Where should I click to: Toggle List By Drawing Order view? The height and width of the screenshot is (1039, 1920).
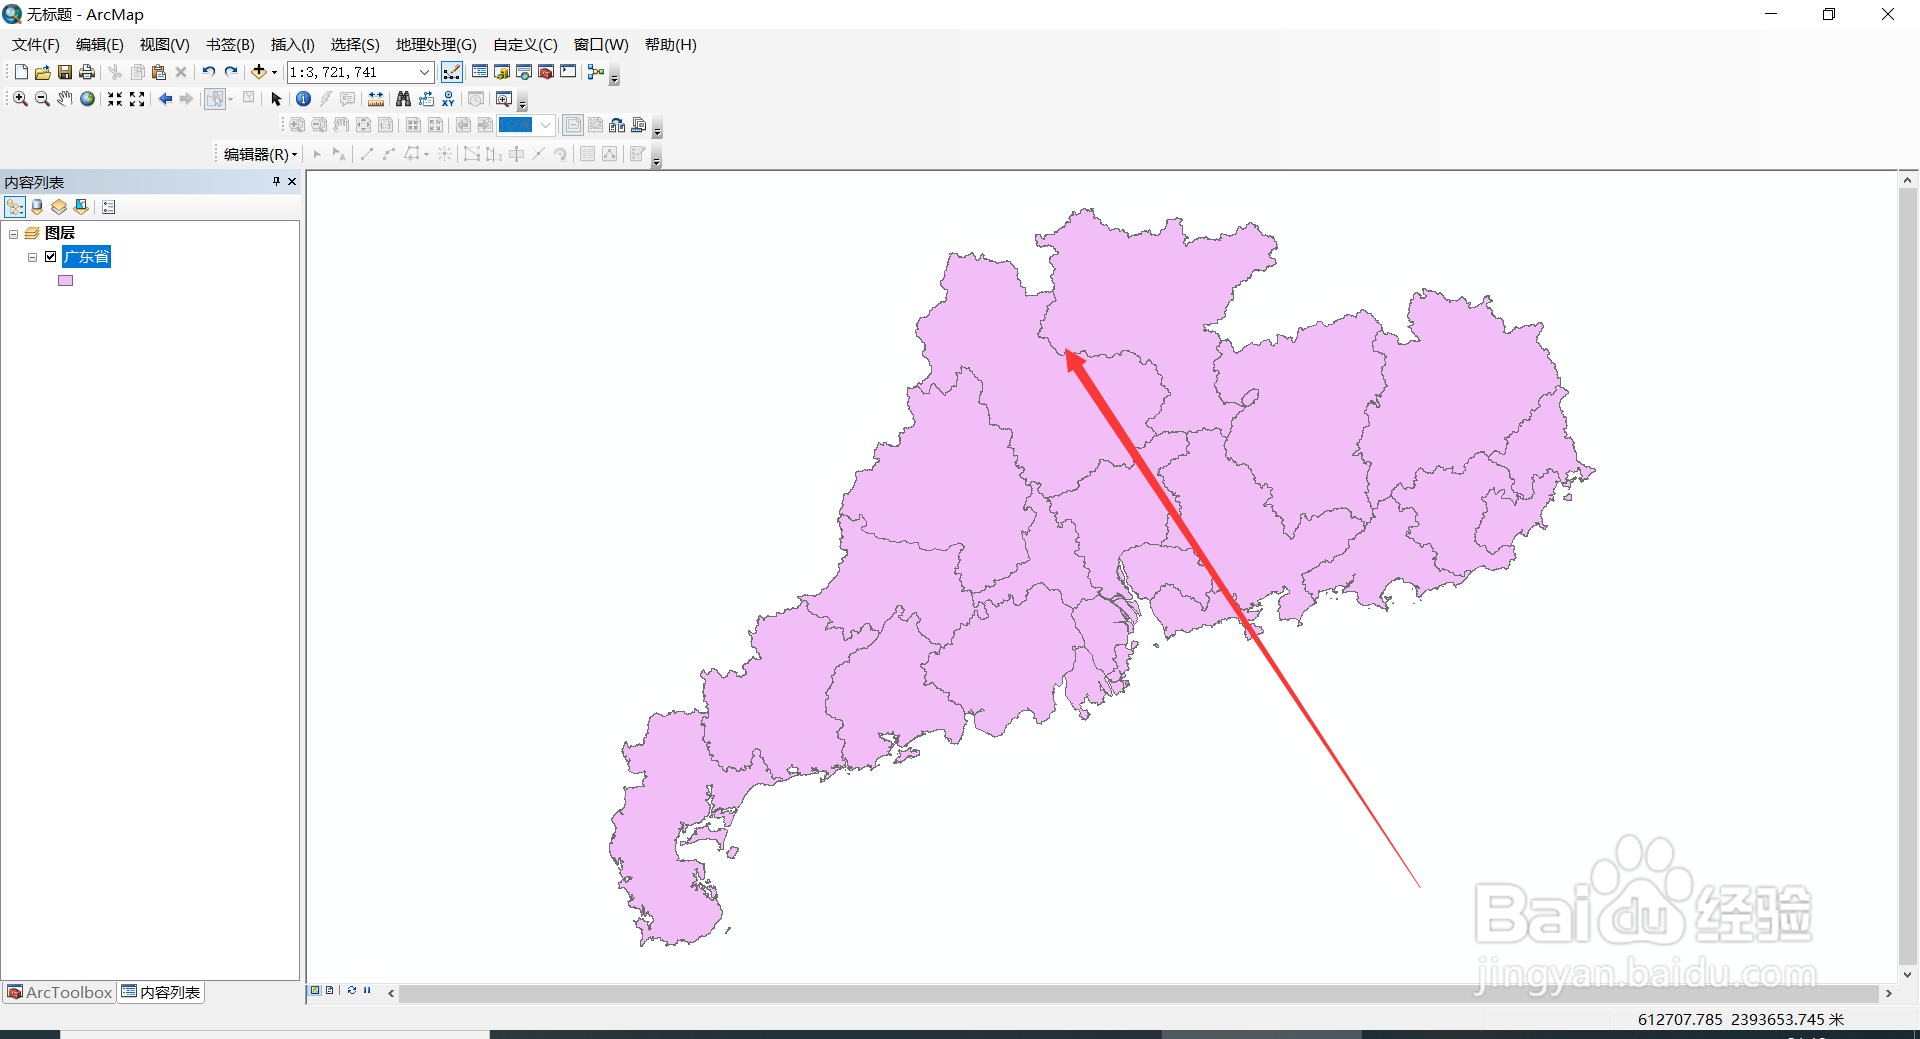(15, 207)
